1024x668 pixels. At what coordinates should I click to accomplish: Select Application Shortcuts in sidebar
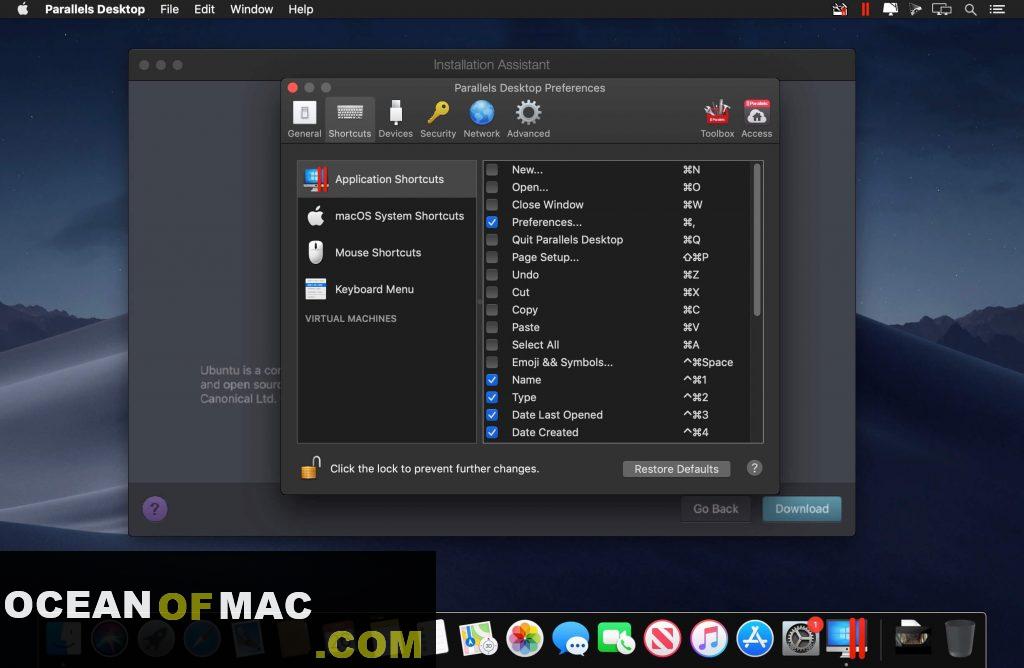click(x=387, y=179)
